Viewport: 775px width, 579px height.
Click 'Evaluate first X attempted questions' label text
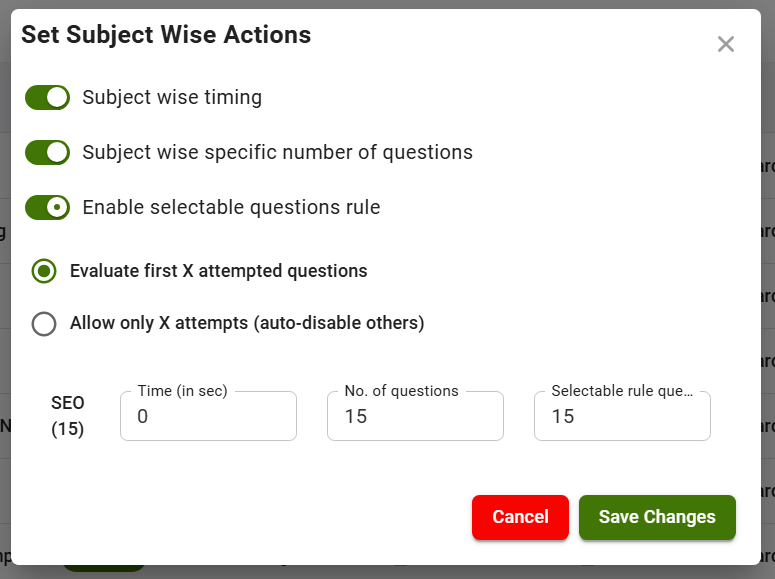click(218, 271)
